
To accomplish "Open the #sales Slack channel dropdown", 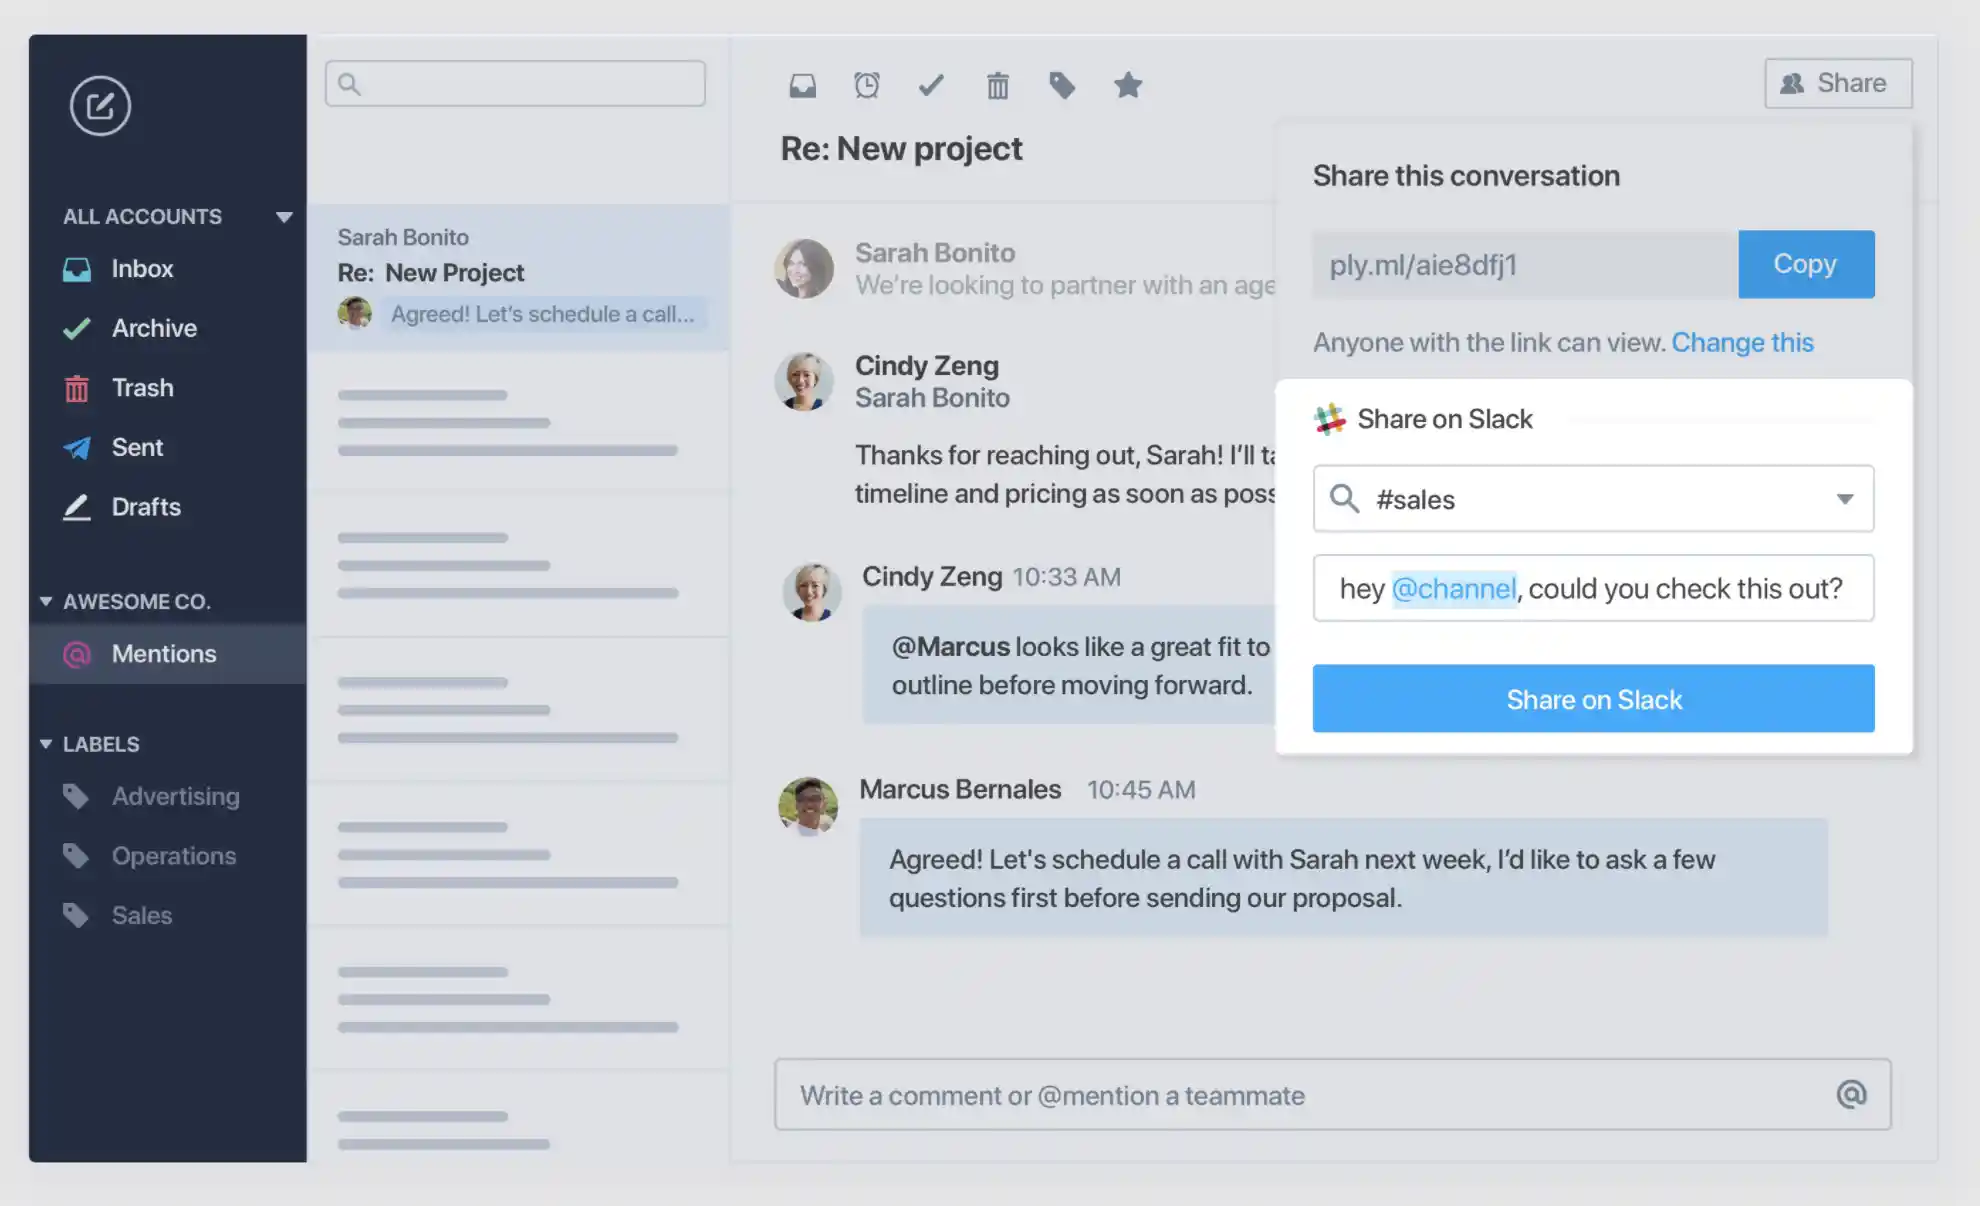I will pyautogui.click(x=1844, y=499).
